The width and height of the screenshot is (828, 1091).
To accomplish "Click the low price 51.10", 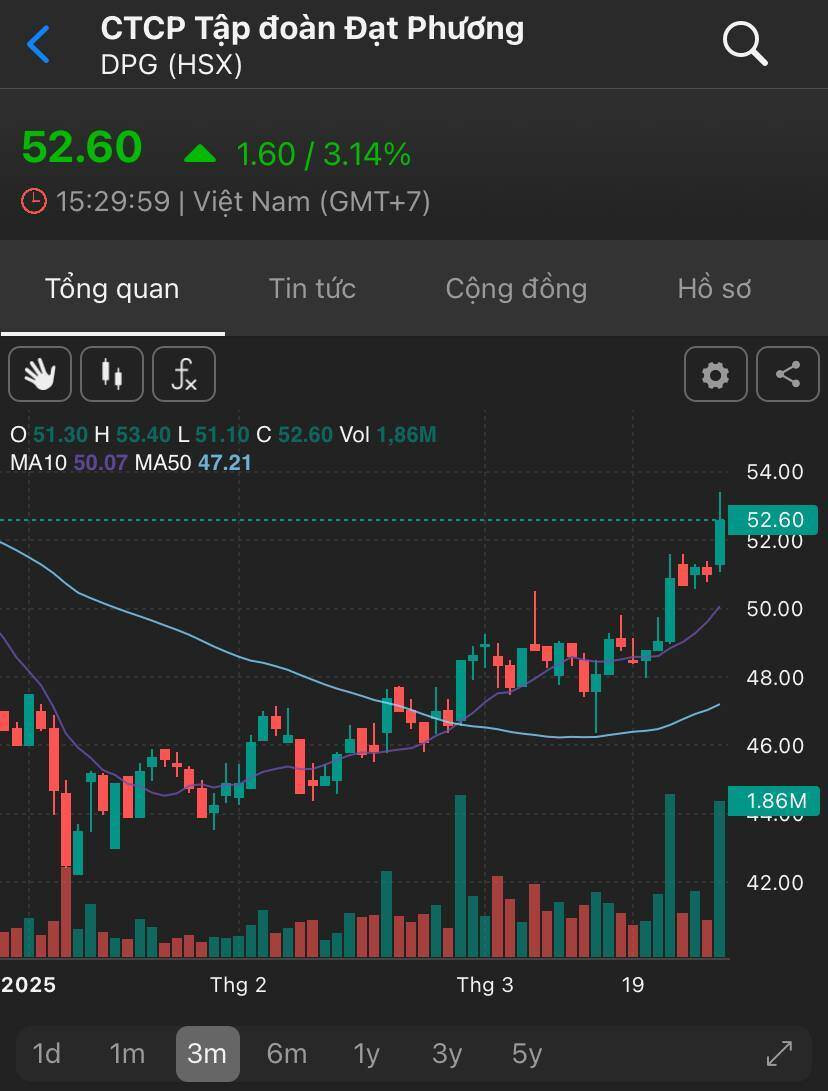I will [222, 435].
